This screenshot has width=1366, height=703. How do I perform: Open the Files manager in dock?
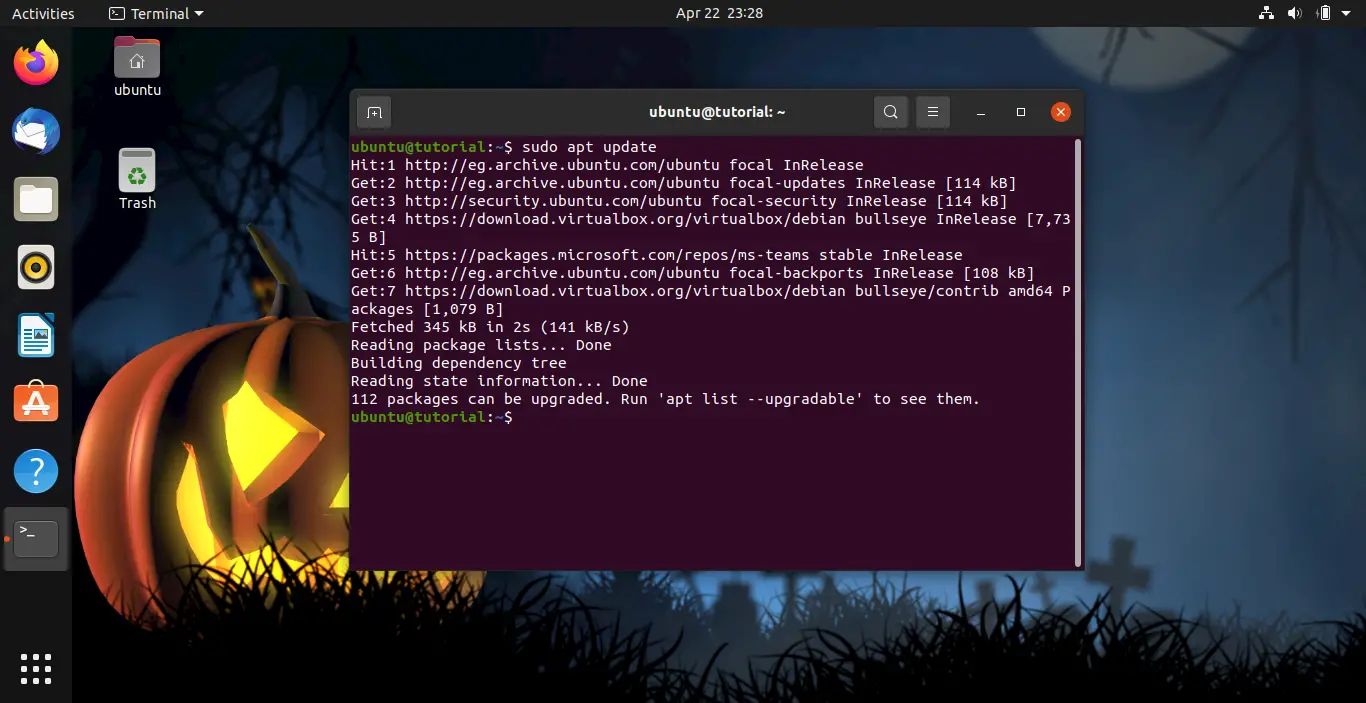(36, 199)
